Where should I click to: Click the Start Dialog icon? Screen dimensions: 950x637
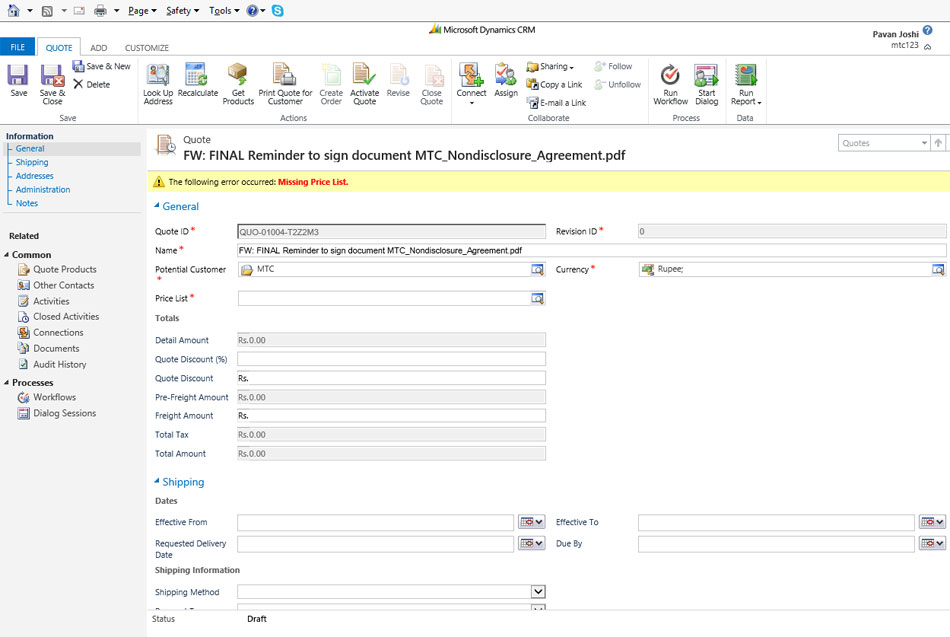(x=706, y=77)
